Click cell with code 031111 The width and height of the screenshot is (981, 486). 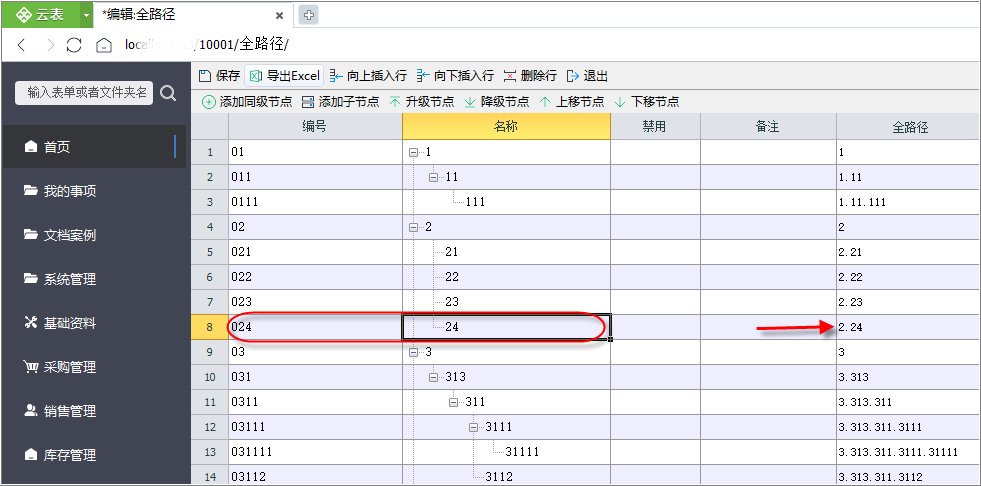click(315, 452)
